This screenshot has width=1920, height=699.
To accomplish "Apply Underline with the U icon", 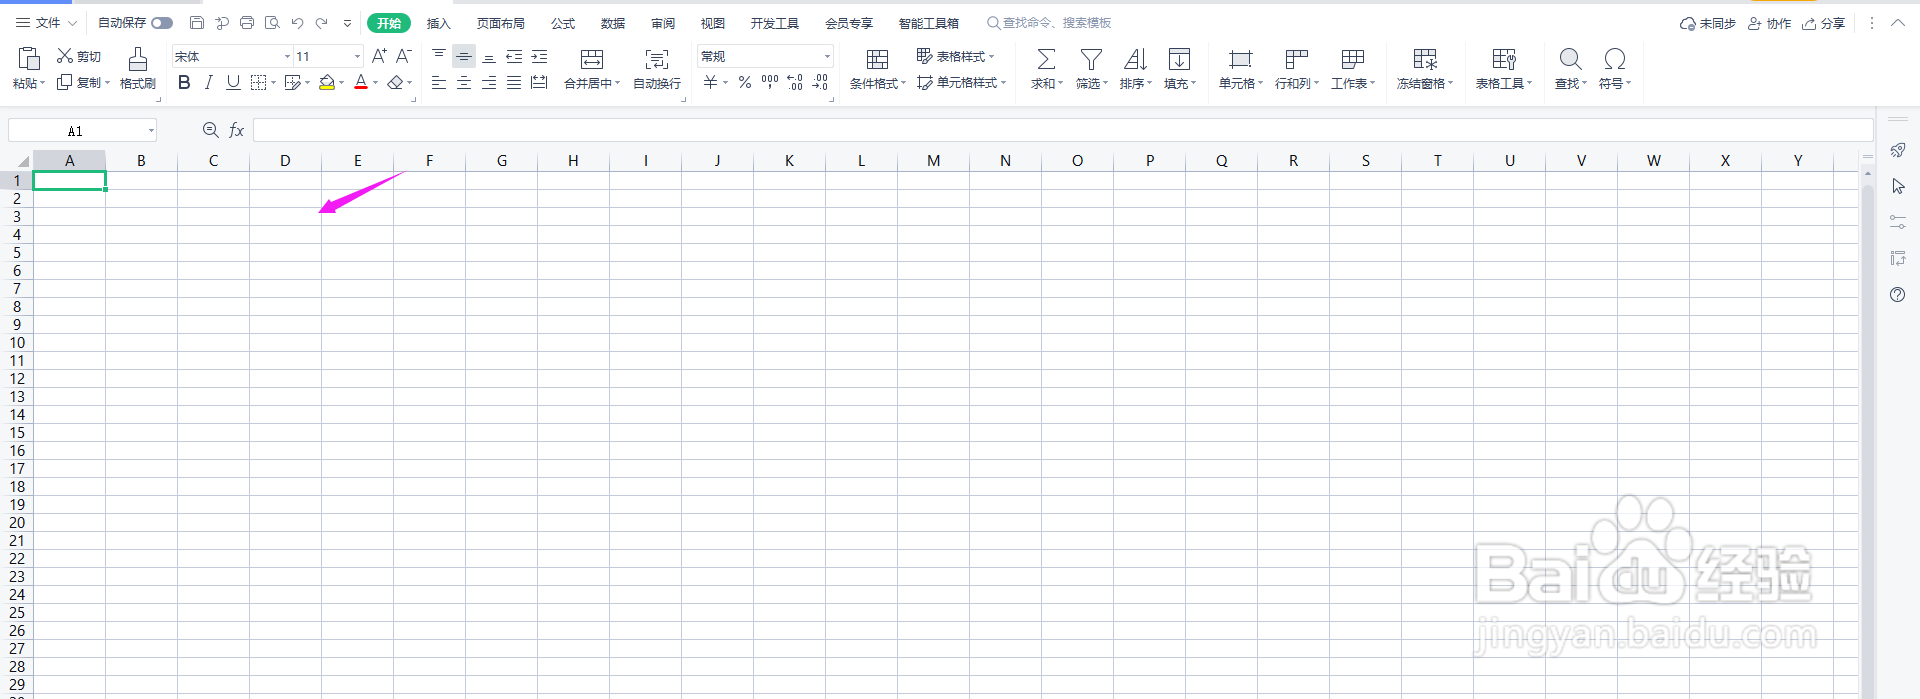I will tap(233, 83).
